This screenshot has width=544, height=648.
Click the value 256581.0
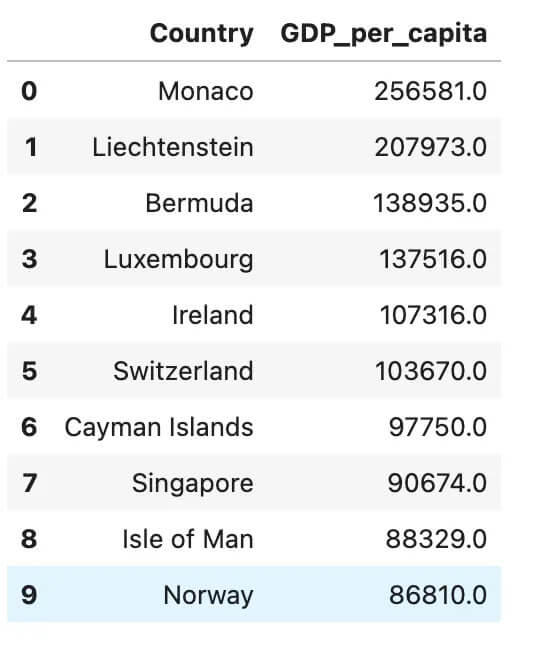coord(430,91)
